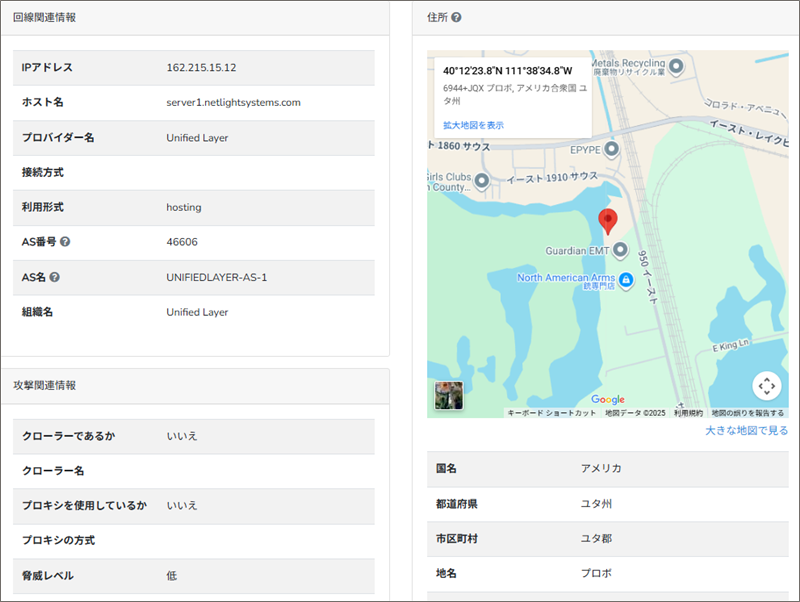Open 大きな地図で見る link
Screen dimensions: 800x602
pyautogui.click(x=746, y=431)
